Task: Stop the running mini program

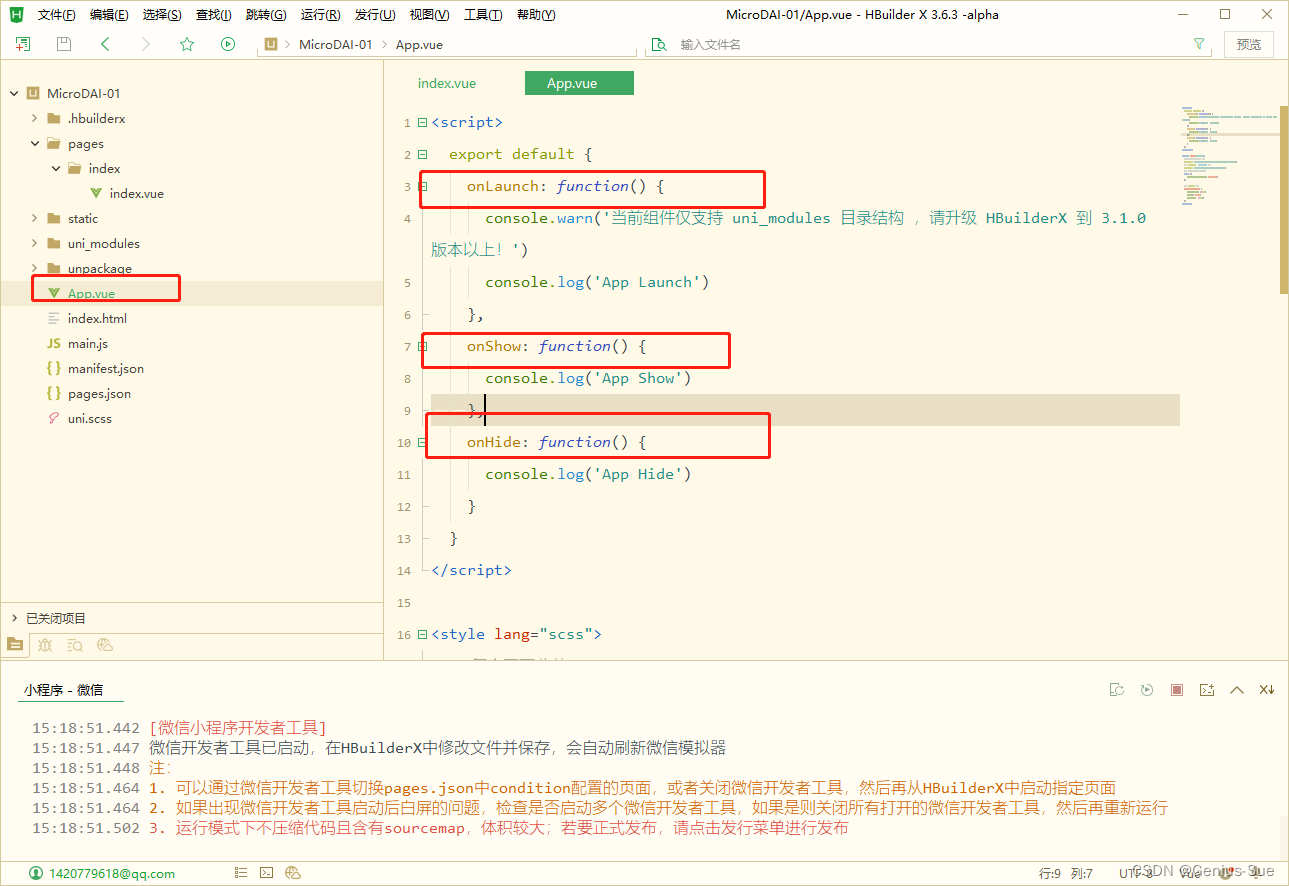Action: click(x=1177, y=690)
